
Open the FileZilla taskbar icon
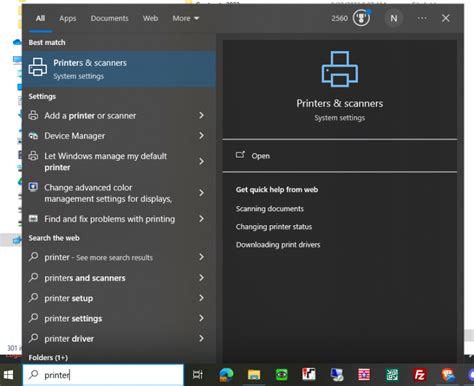tap(420, 375)
